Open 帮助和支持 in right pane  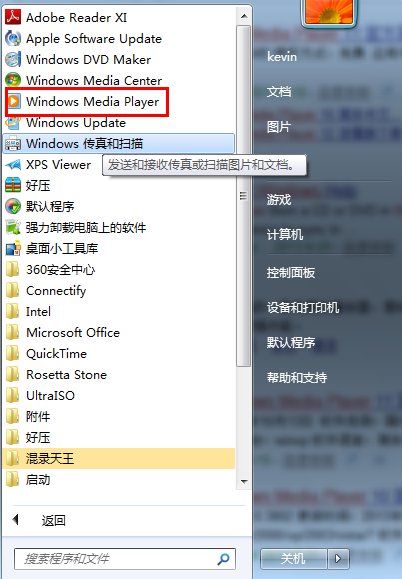(x=297, y=377)
